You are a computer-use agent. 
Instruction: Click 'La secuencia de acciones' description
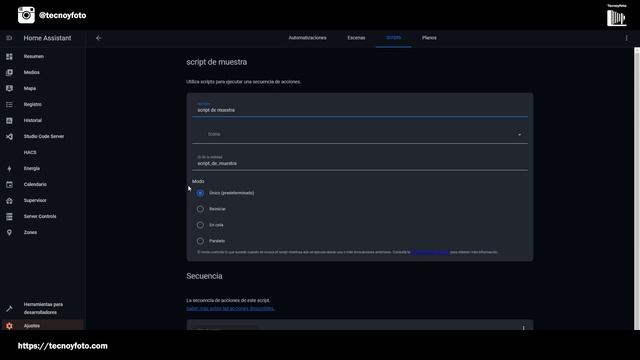[x=228, y=300]
